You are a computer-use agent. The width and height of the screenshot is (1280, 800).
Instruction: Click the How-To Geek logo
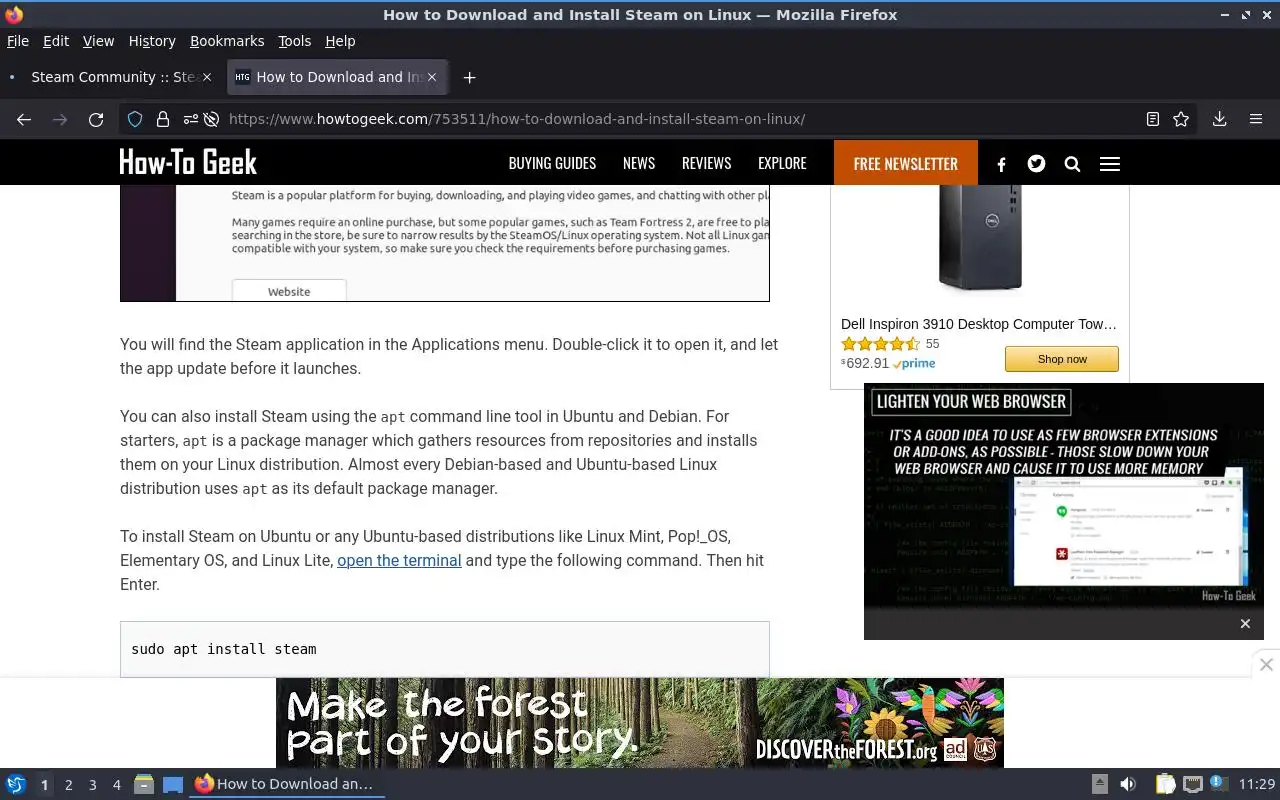click(x=188, y=162)
